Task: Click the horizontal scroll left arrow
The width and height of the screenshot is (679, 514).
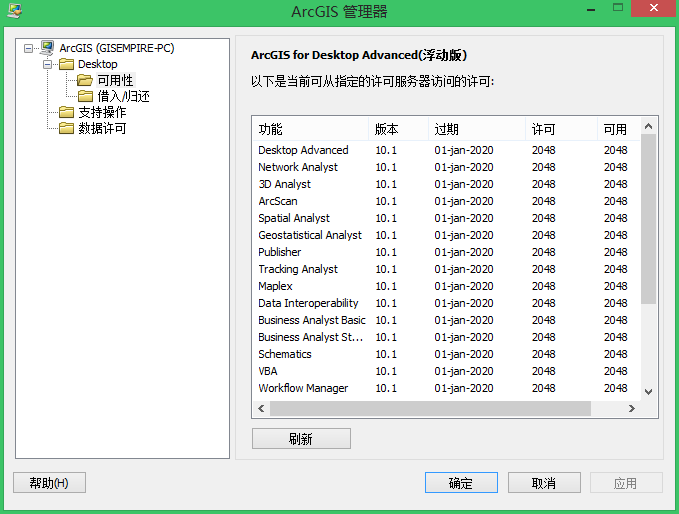Action: pyautogui.click(x=261, y=408)
